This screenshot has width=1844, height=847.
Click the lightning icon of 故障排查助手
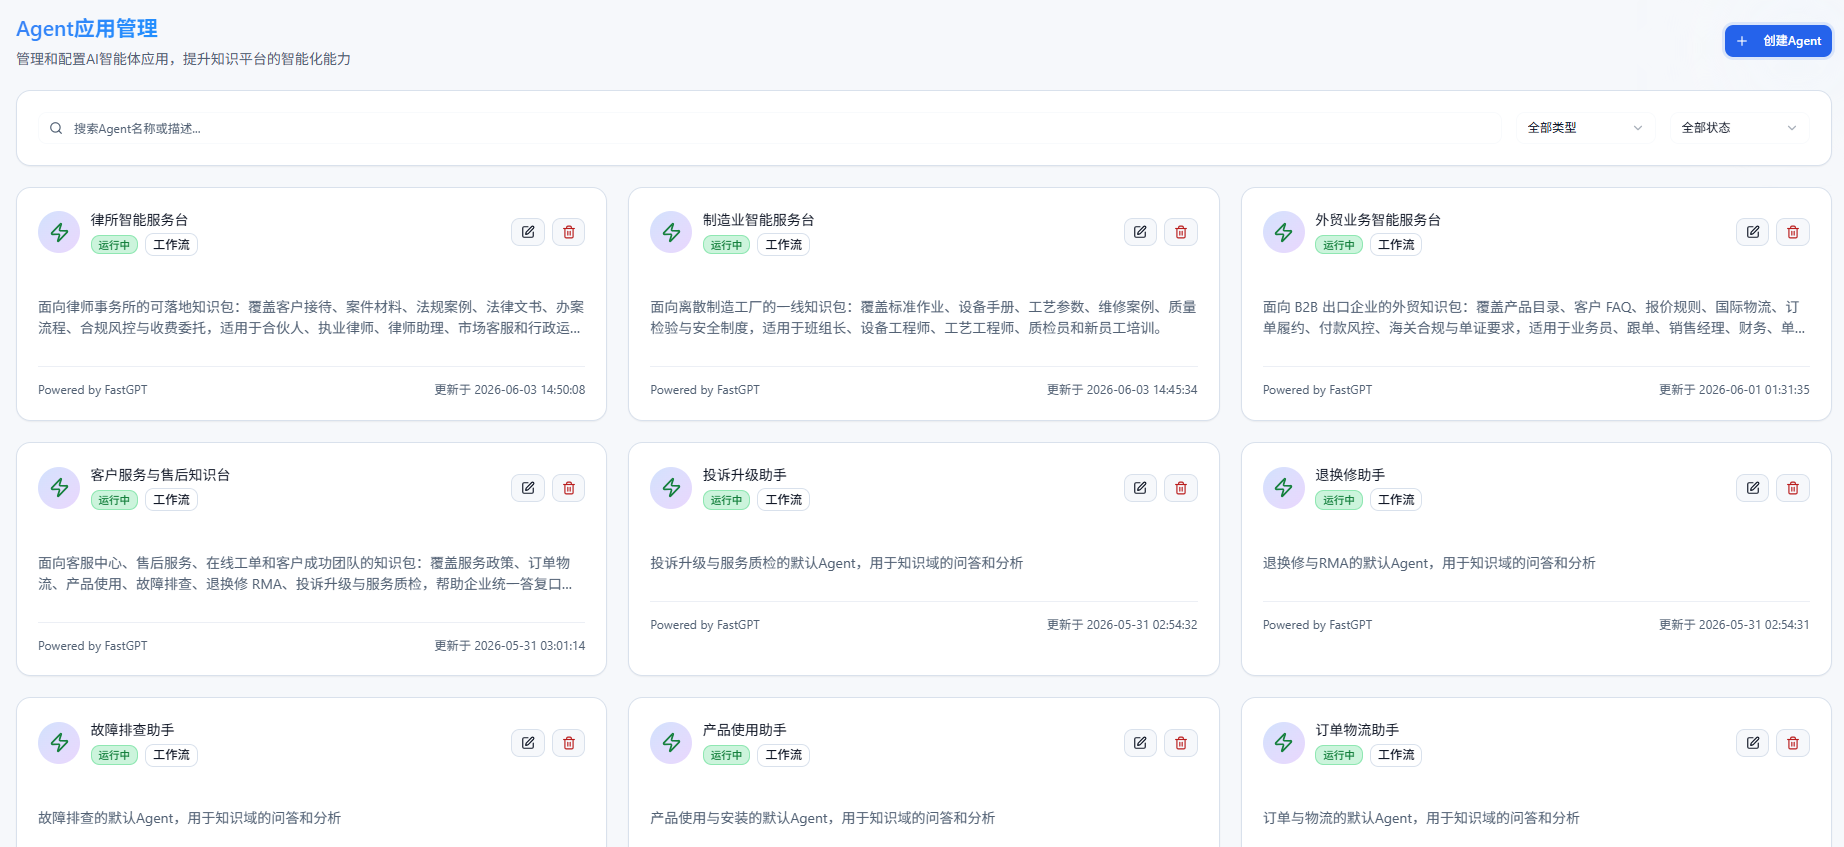pyautogui.click(x=59, y=743)
